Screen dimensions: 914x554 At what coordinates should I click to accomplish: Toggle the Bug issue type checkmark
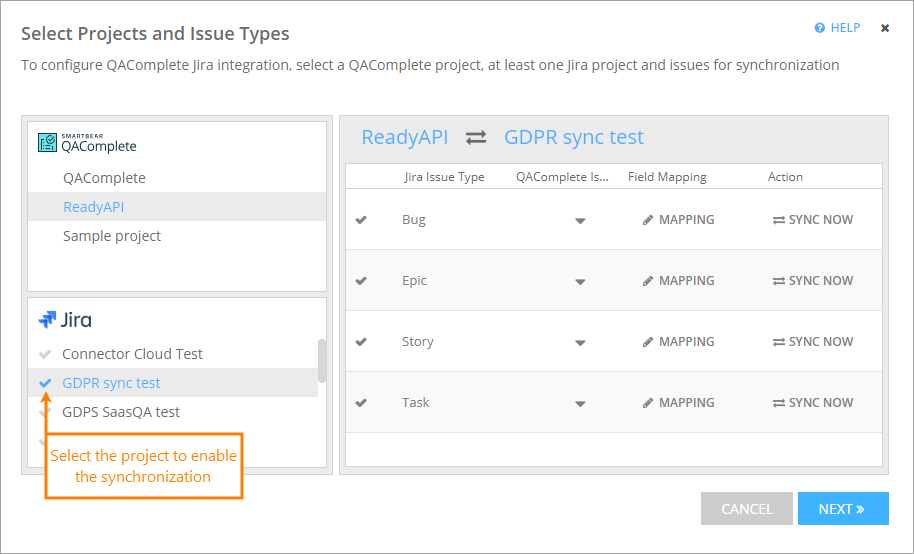pos(361,220)
